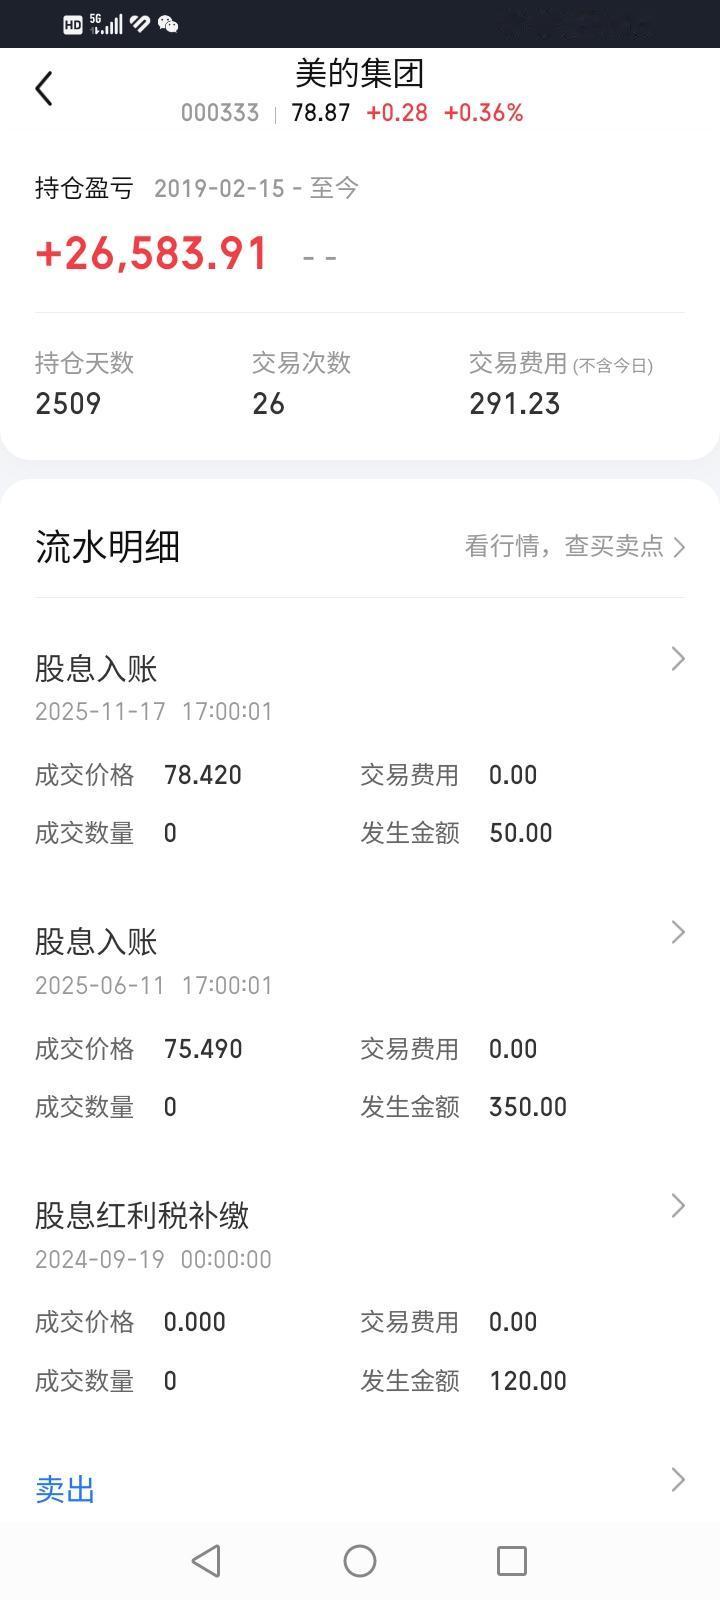Image resolution: width=720 pixels, height=1600 pixels.
Task: Tap stock code 000333
Action: pos(220,113)
